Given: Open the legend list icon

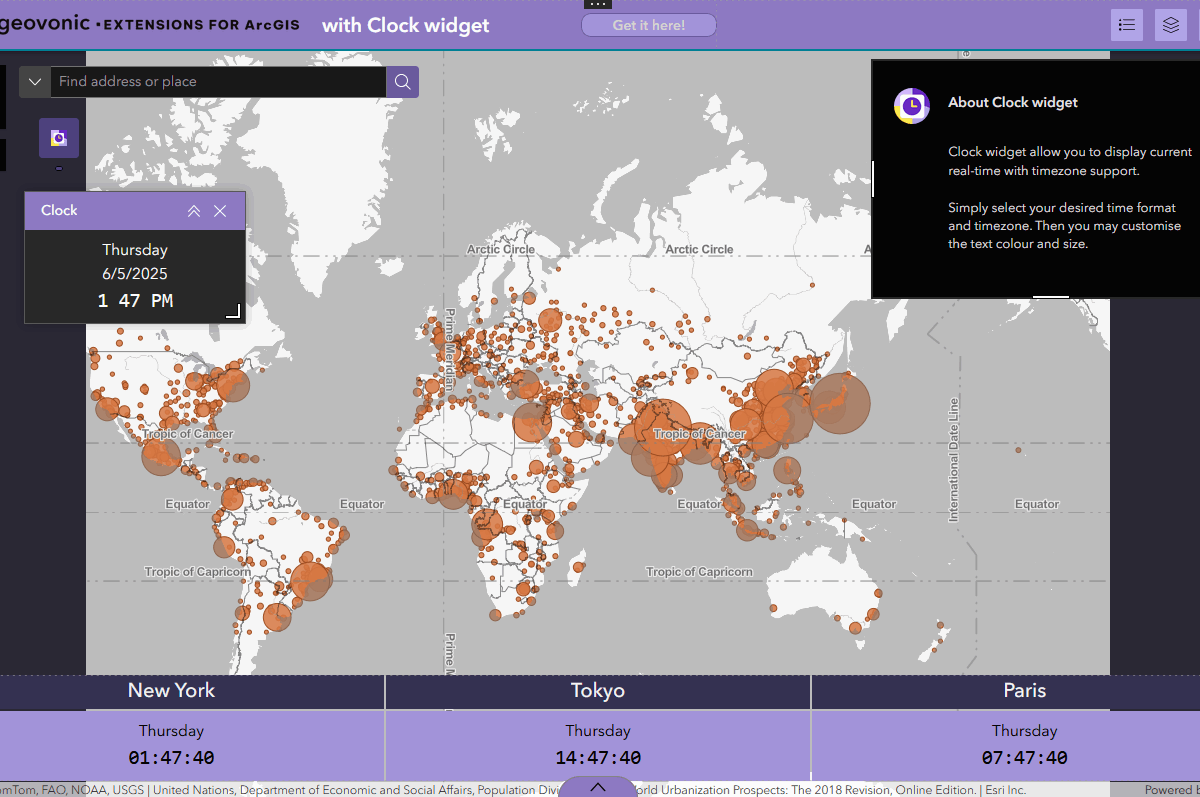Looking at the screenshot, I should pyautogui.click(x=1127, y=25).
